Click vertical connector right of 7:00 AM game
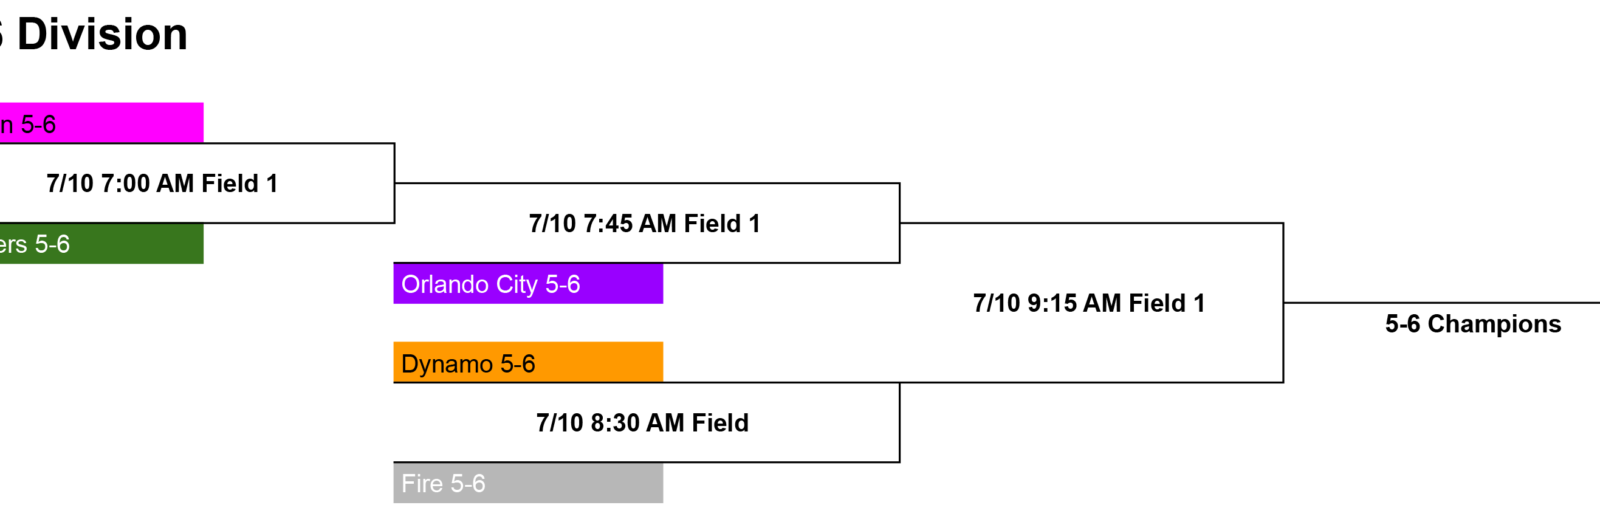Viewport: 1600px width, 505px height. pos(395,183)
